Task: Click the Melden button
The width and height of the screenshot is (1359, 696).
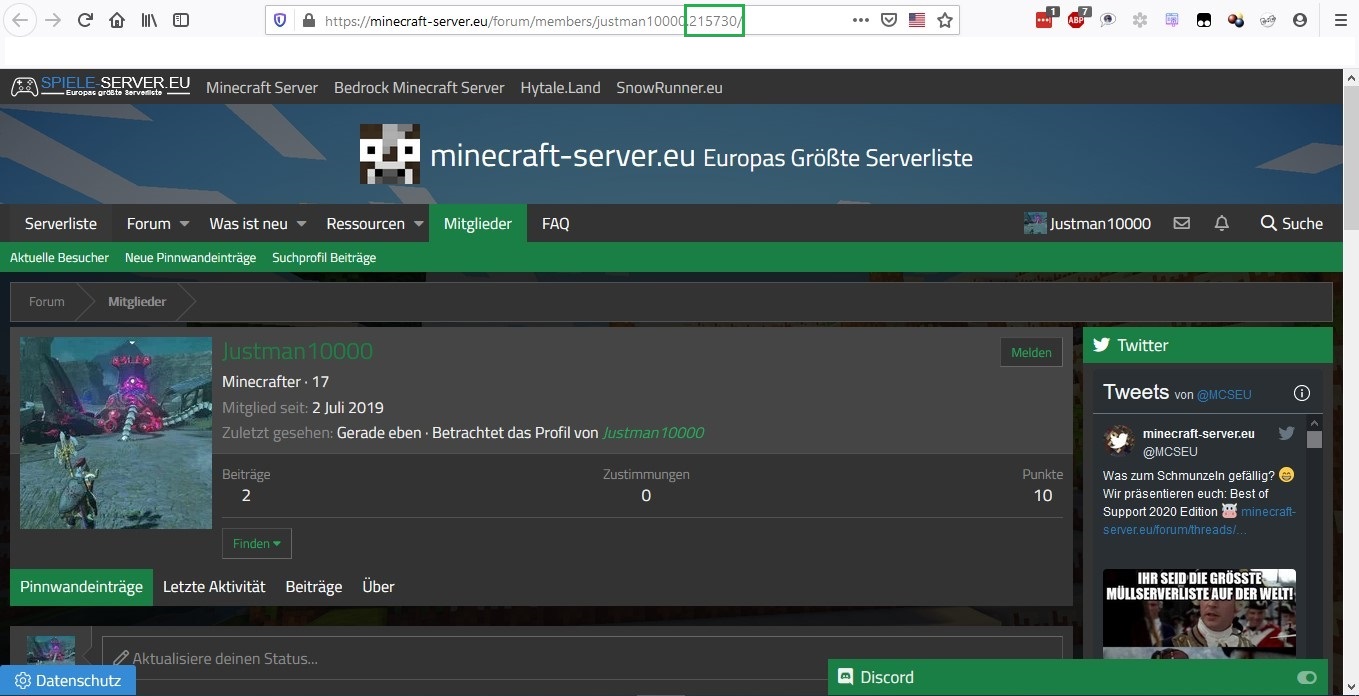Action: pyautogui.click(x=1031, y=352)
